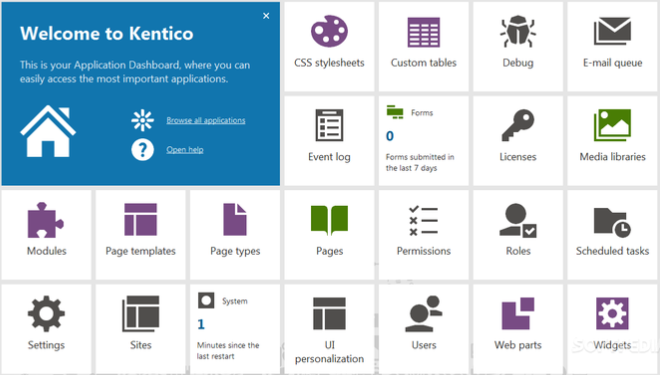Click the Open help link
The width and height of the screenshot is (660, 375).
click(x=185, y=149)
